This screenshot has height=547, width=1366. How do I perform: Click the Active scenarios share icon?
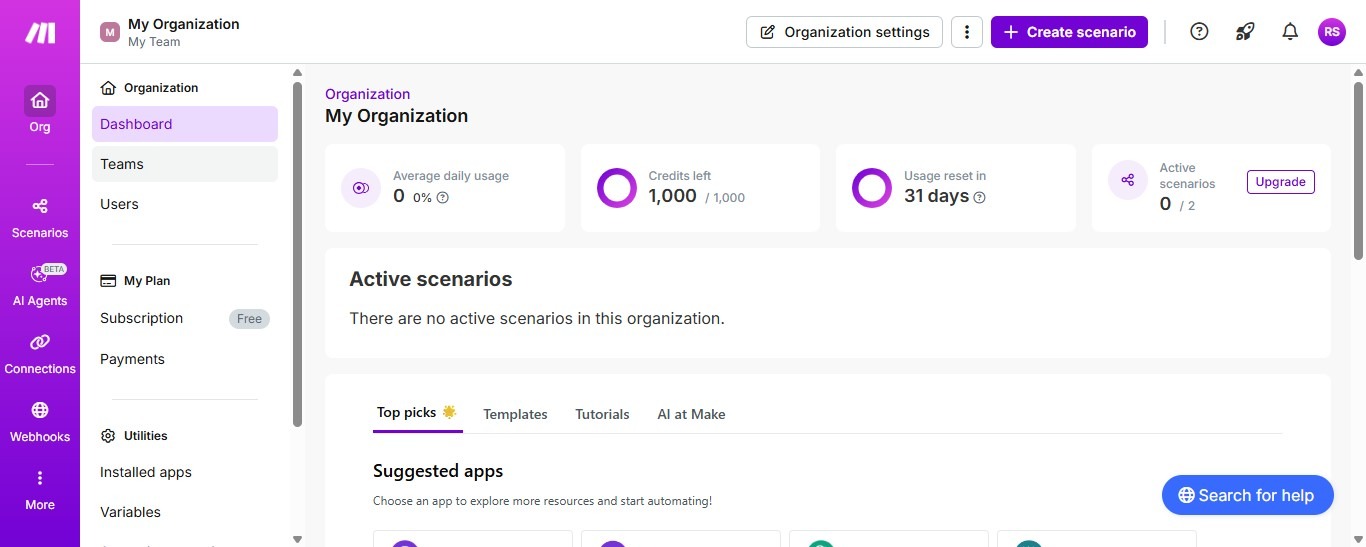coord(1128,180)
